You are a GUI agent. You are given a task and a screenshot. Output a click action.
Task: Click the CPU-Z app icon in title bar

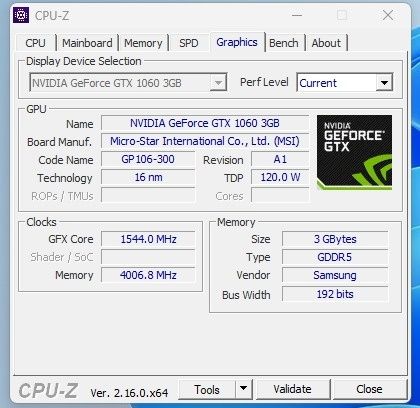pyautogui.click(x=21, y=15)
